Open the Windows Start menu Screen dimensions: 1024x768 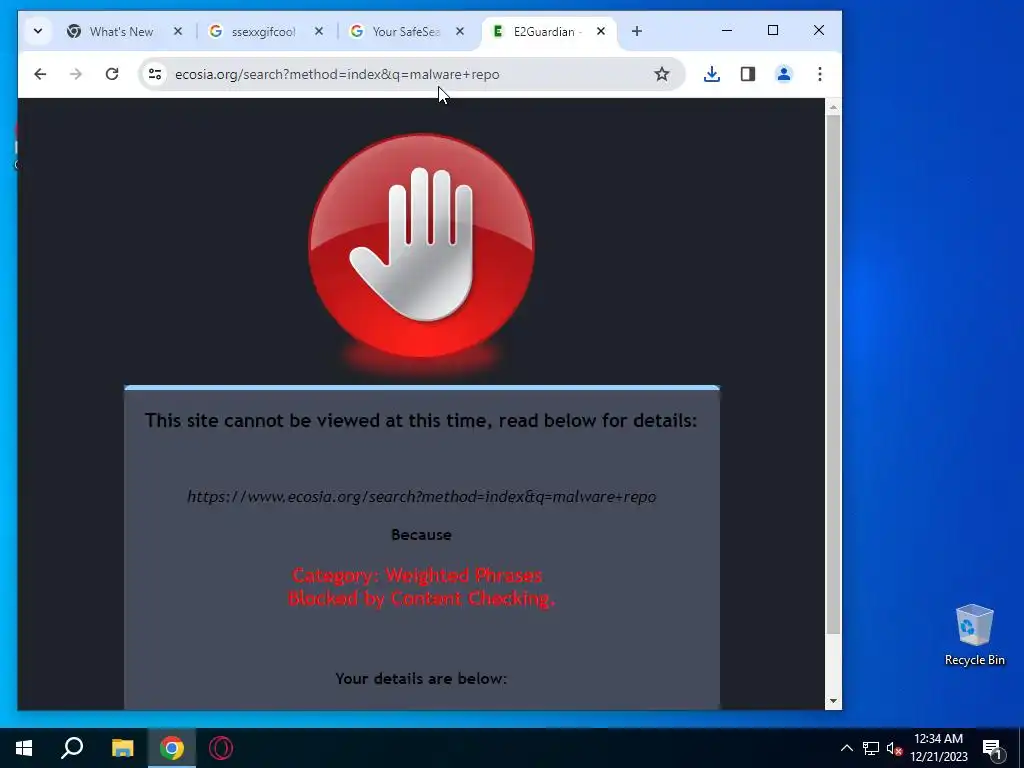pos(24,748)
